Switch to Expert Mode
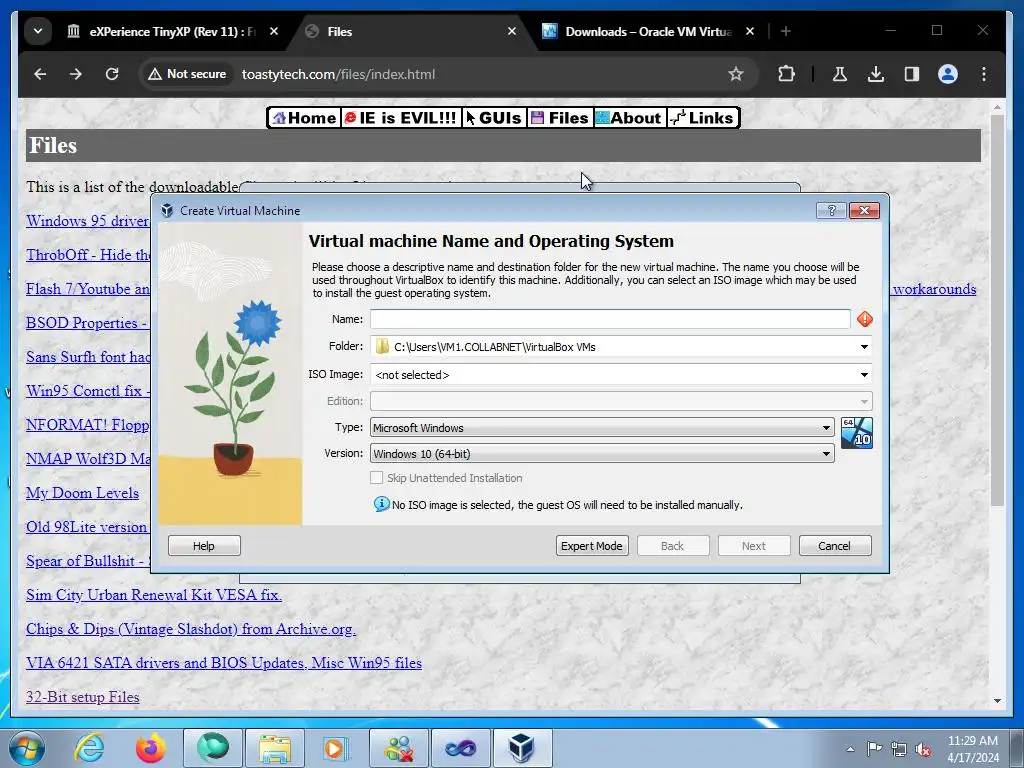The width and height of the screenshot is (1024, 768). pyautogui.click(x=592, y=546)
